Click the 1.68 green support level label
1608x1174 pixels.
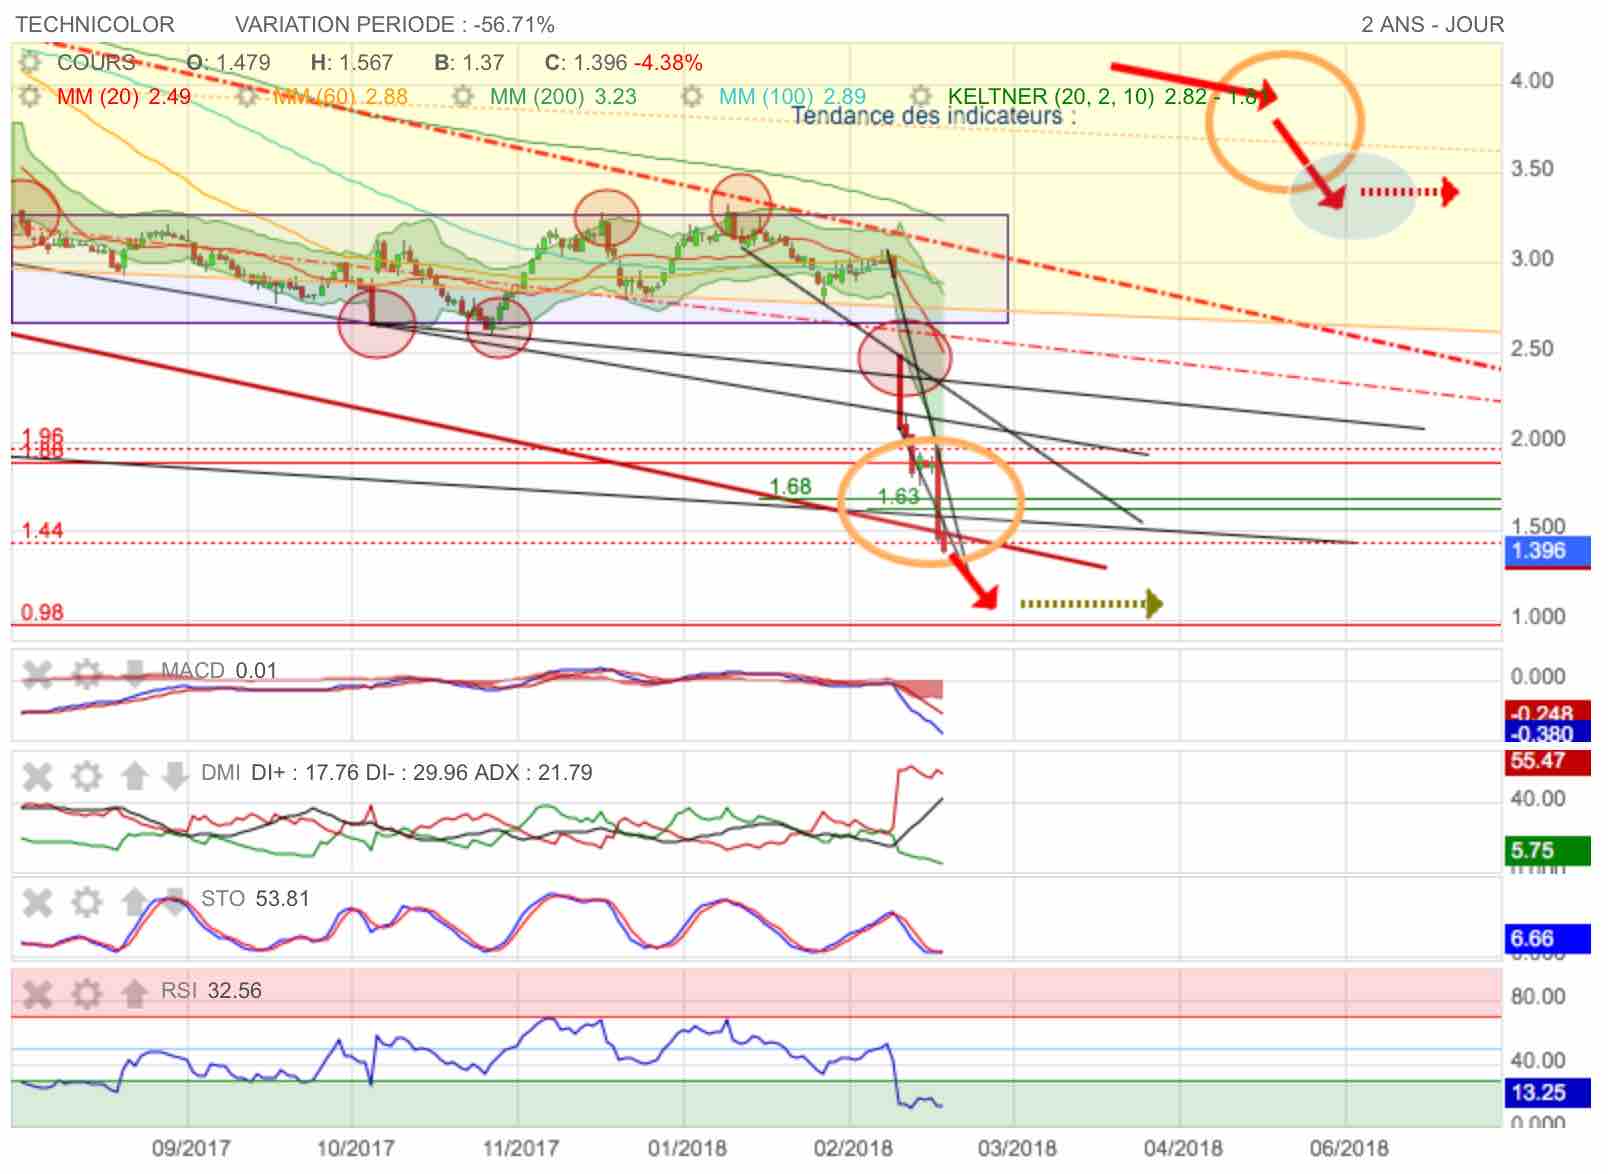[x=790, y=486]
